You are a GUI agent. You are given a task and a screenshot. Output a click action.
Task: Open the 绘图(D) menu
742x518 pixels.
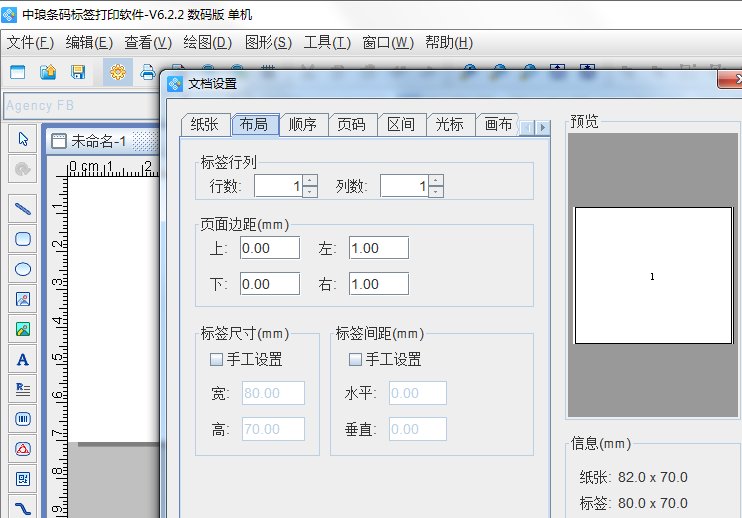208,43
